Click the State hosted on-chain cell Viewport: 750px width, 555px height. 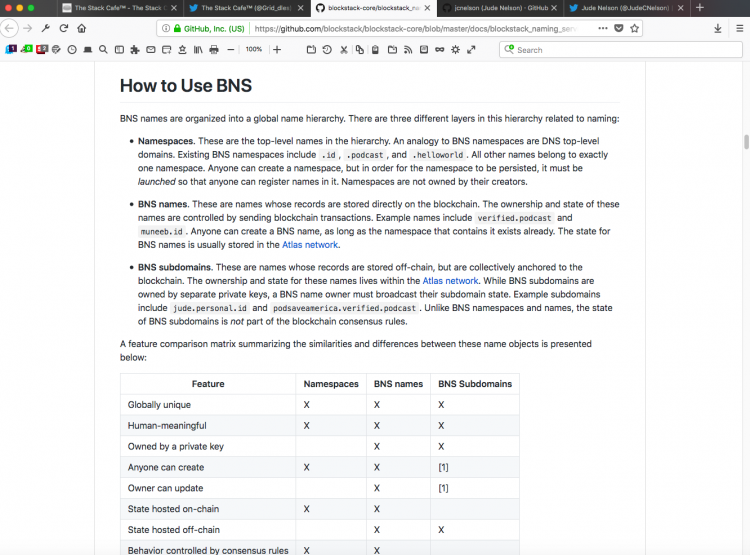(208, 509)
